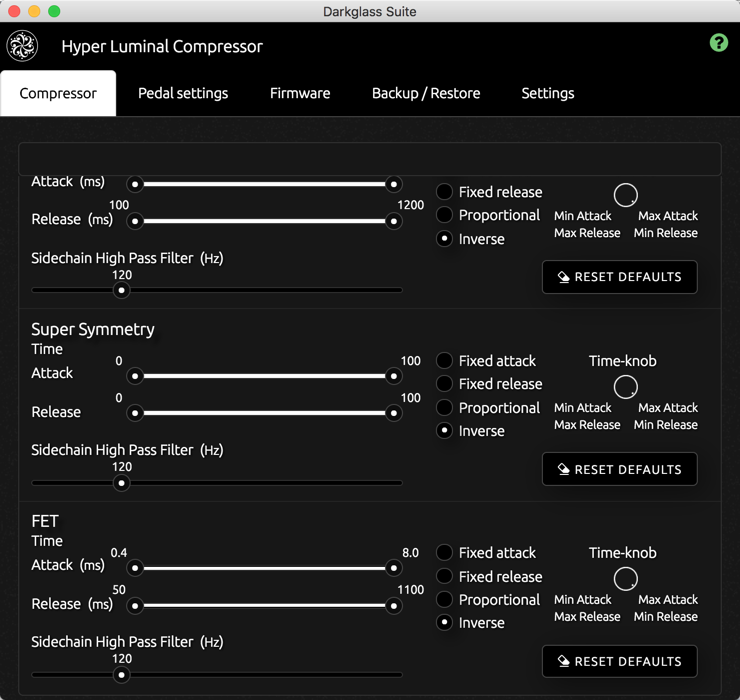This screenshot has height=700, width=740.
Task: Click Super Symmetry Attack slider max handle
Action: point(394,376)
